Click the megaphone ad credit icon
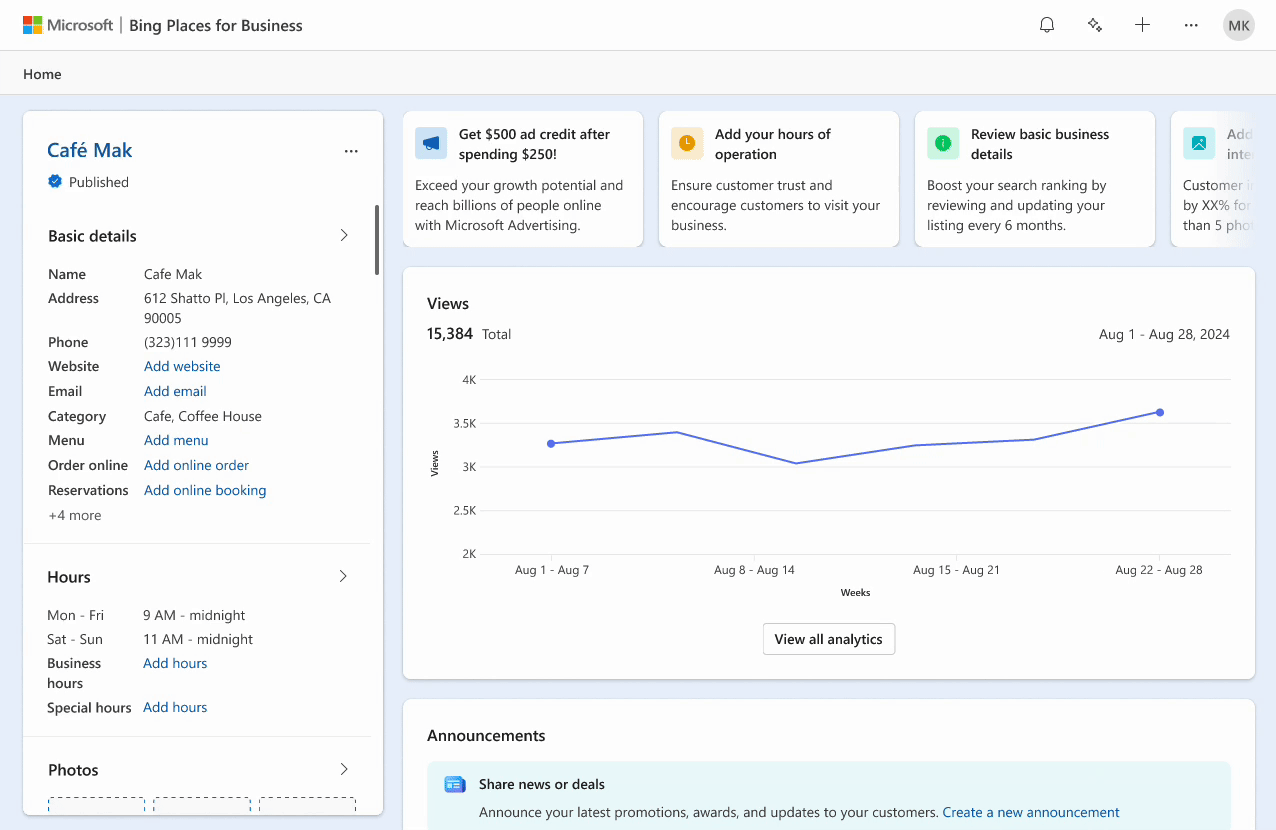This screenshot has height=830, width=1276. tap(431, 143)
